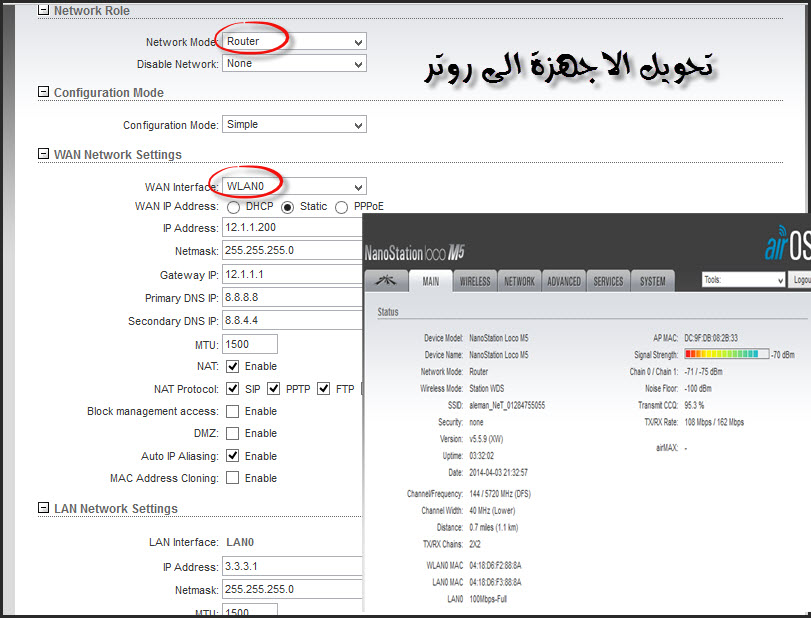Click the Logout button in airOS
The image size is (811, 618).
pyautogui.click(x=800, y=280)
